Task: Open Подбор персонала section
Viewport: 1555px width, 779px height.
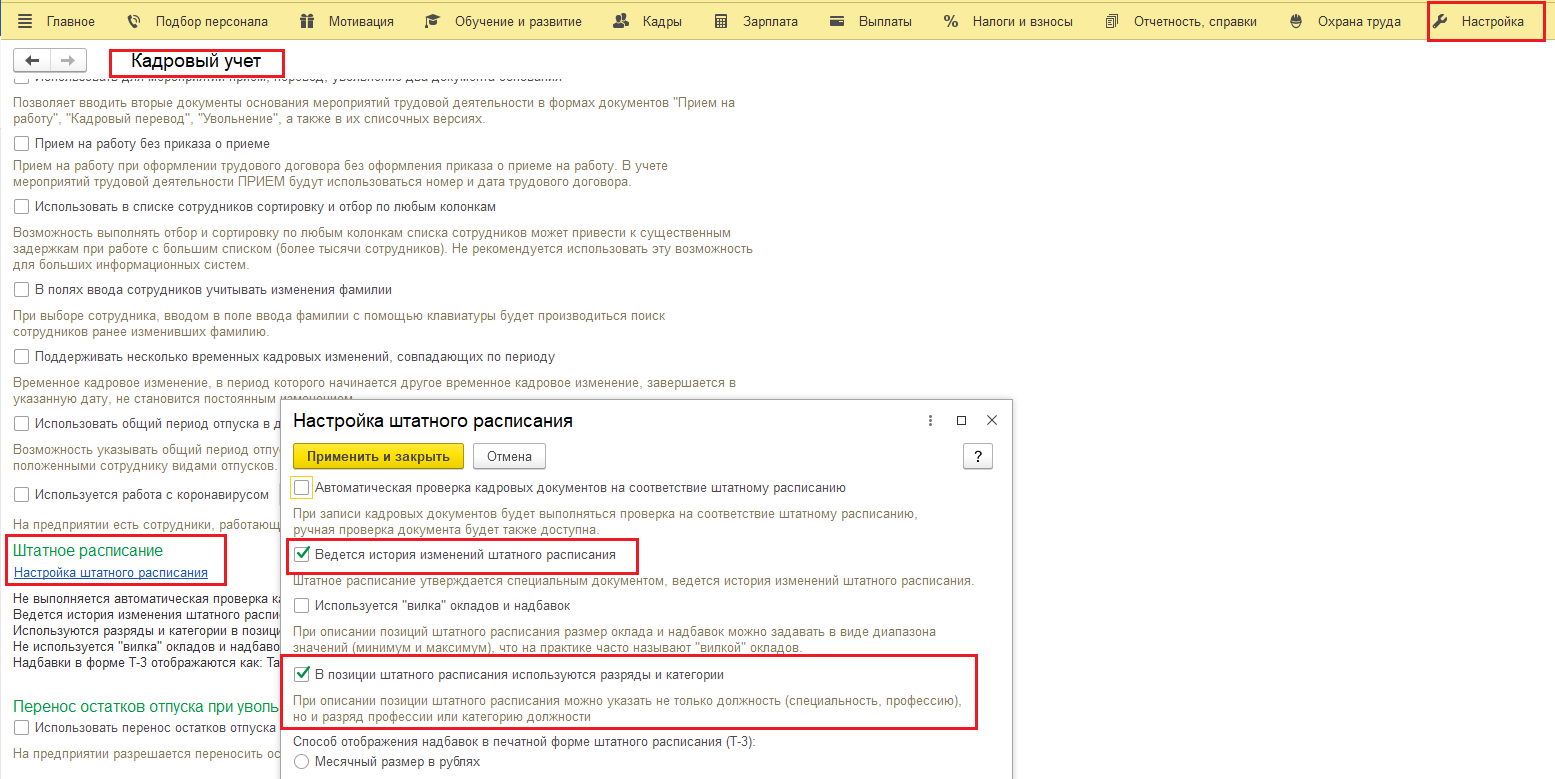Action: [x=198, y=21]
